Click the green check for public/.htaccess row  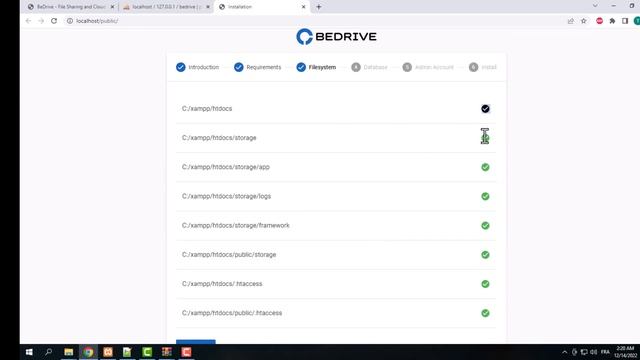[485, 313]
